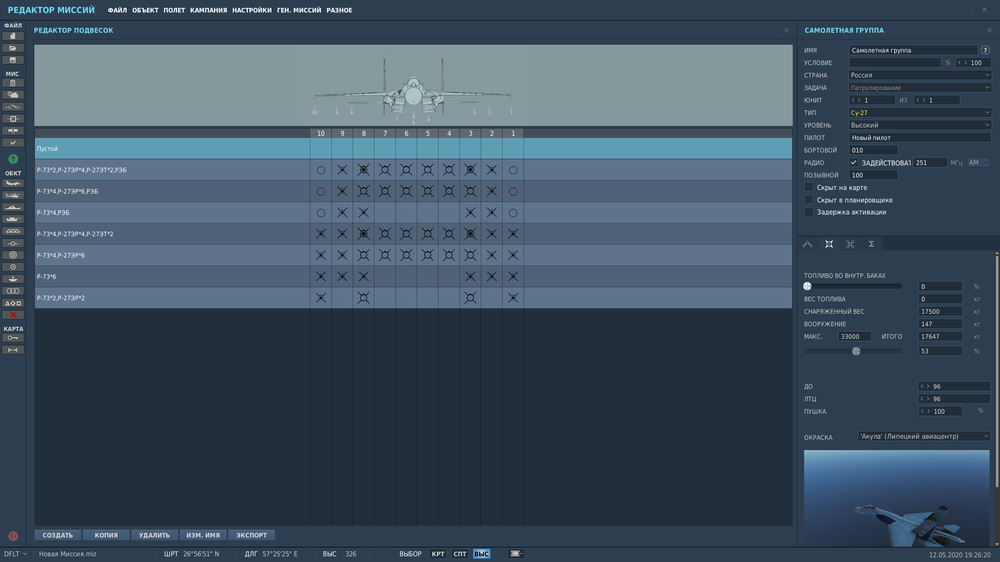
Task: Click the ИЗМ. ИМЯ button
Action: coord(203,535)
